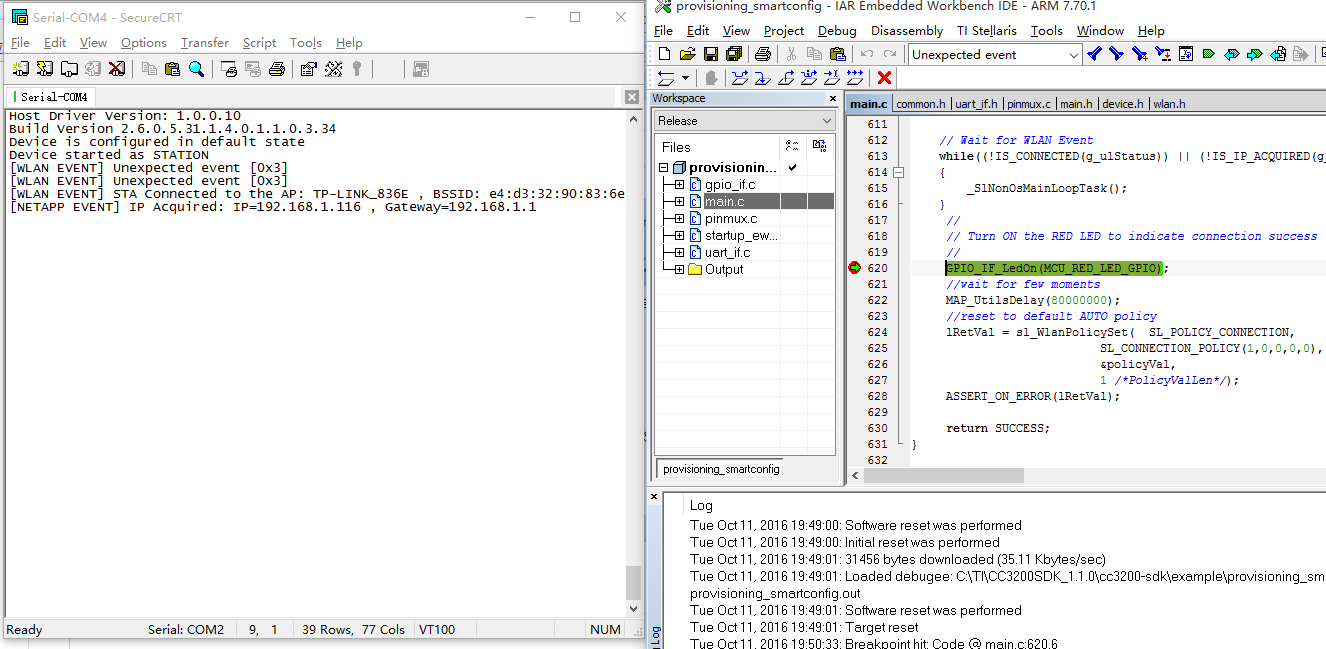Click SecureCRT terminal vertical scrollbar

[632, 366]
